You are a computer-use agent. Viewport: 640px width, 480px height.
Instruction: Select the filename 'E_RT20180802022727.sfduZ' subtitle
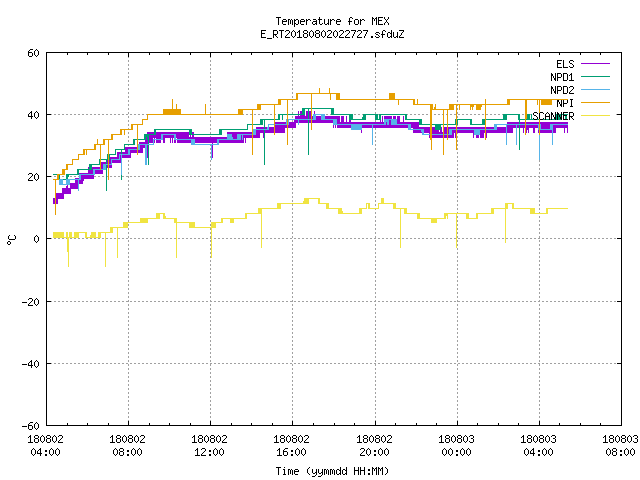pos(332,34)
